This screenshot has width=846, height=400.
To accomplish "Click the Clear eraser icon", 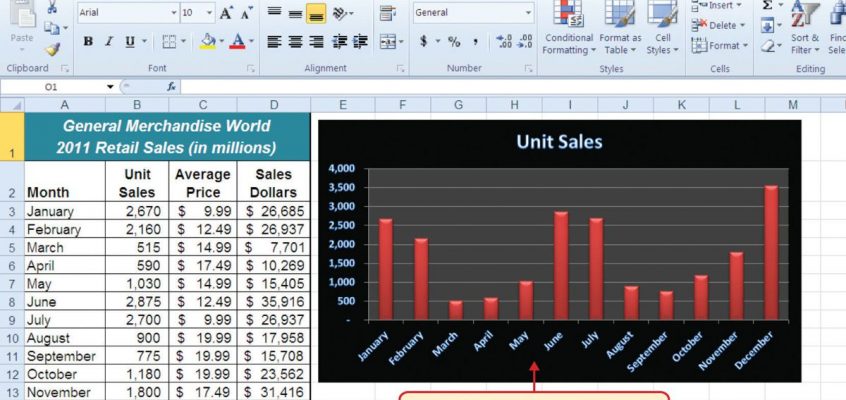I will click(x=768, y=46).
